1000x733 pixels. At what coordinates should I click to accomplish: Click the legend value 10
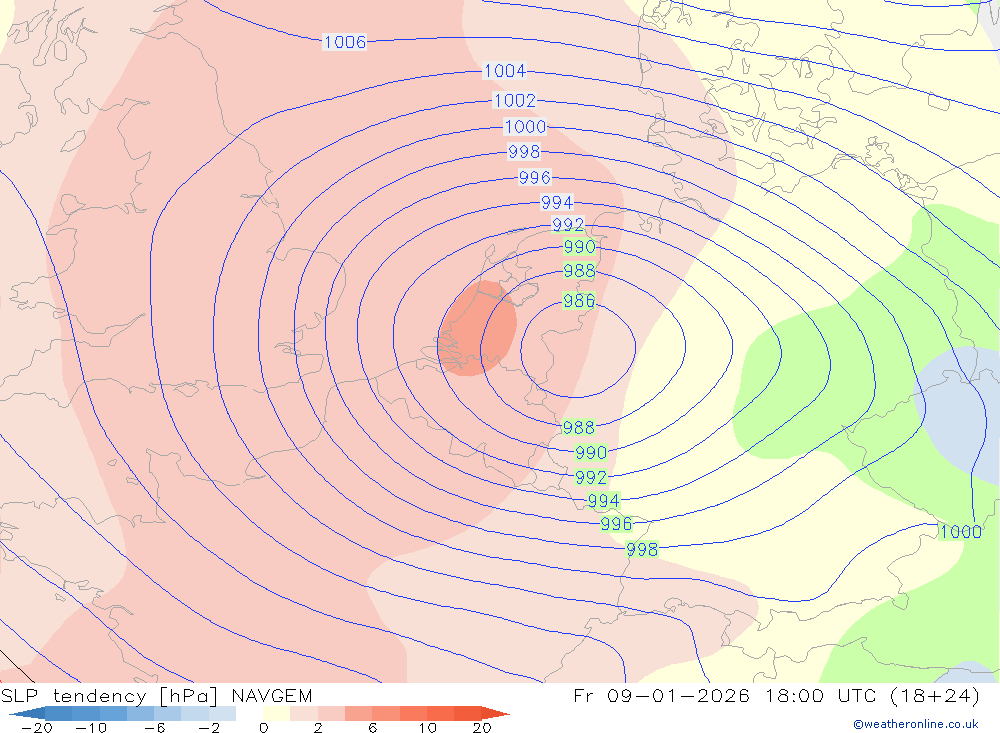coord(427,728)
